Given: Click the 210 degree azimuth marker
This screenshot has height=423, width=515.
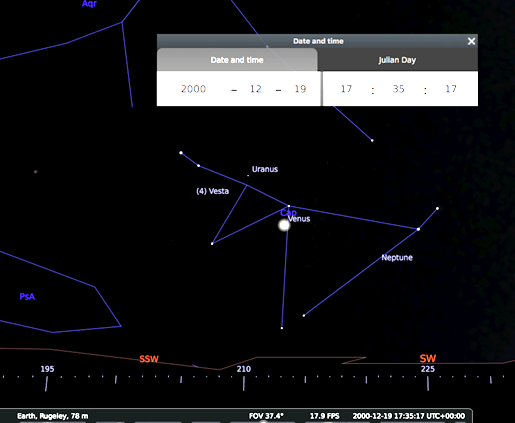Looking at the screenshot, I should click(244, 369).
